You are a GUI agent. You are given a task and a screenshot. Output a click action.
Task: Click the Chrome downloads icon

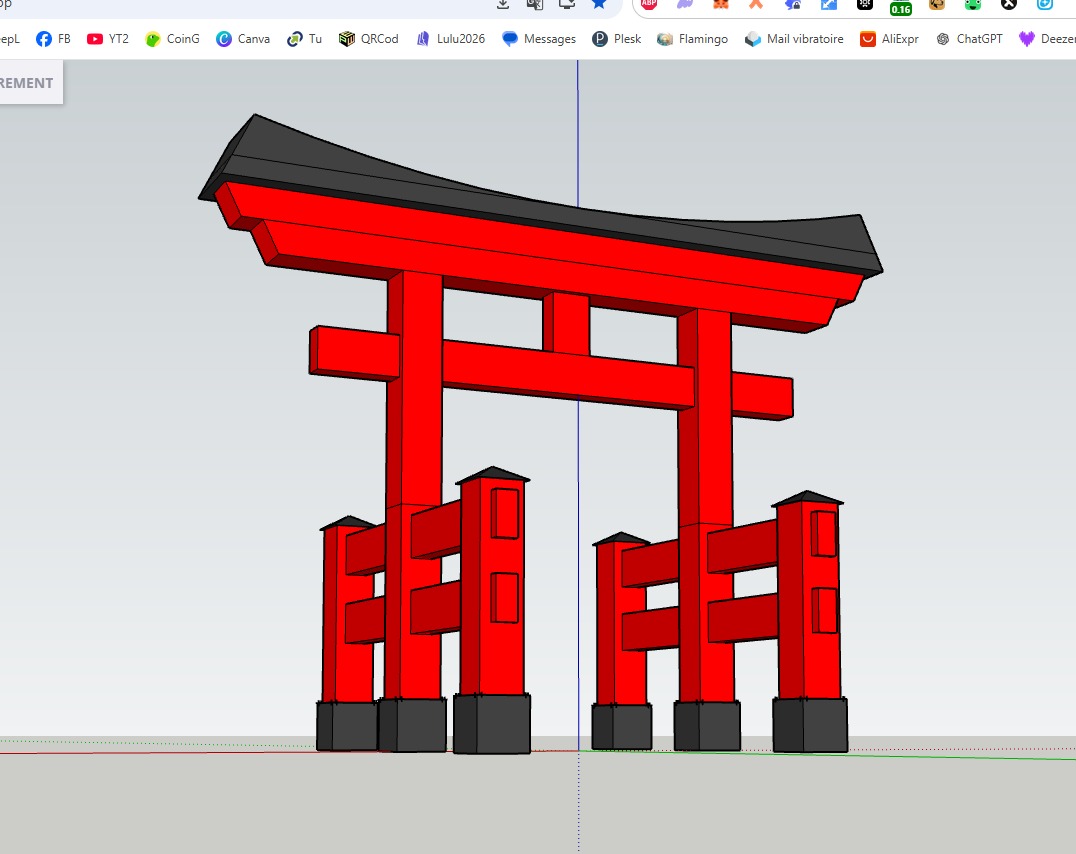click(x=503, y=4)
